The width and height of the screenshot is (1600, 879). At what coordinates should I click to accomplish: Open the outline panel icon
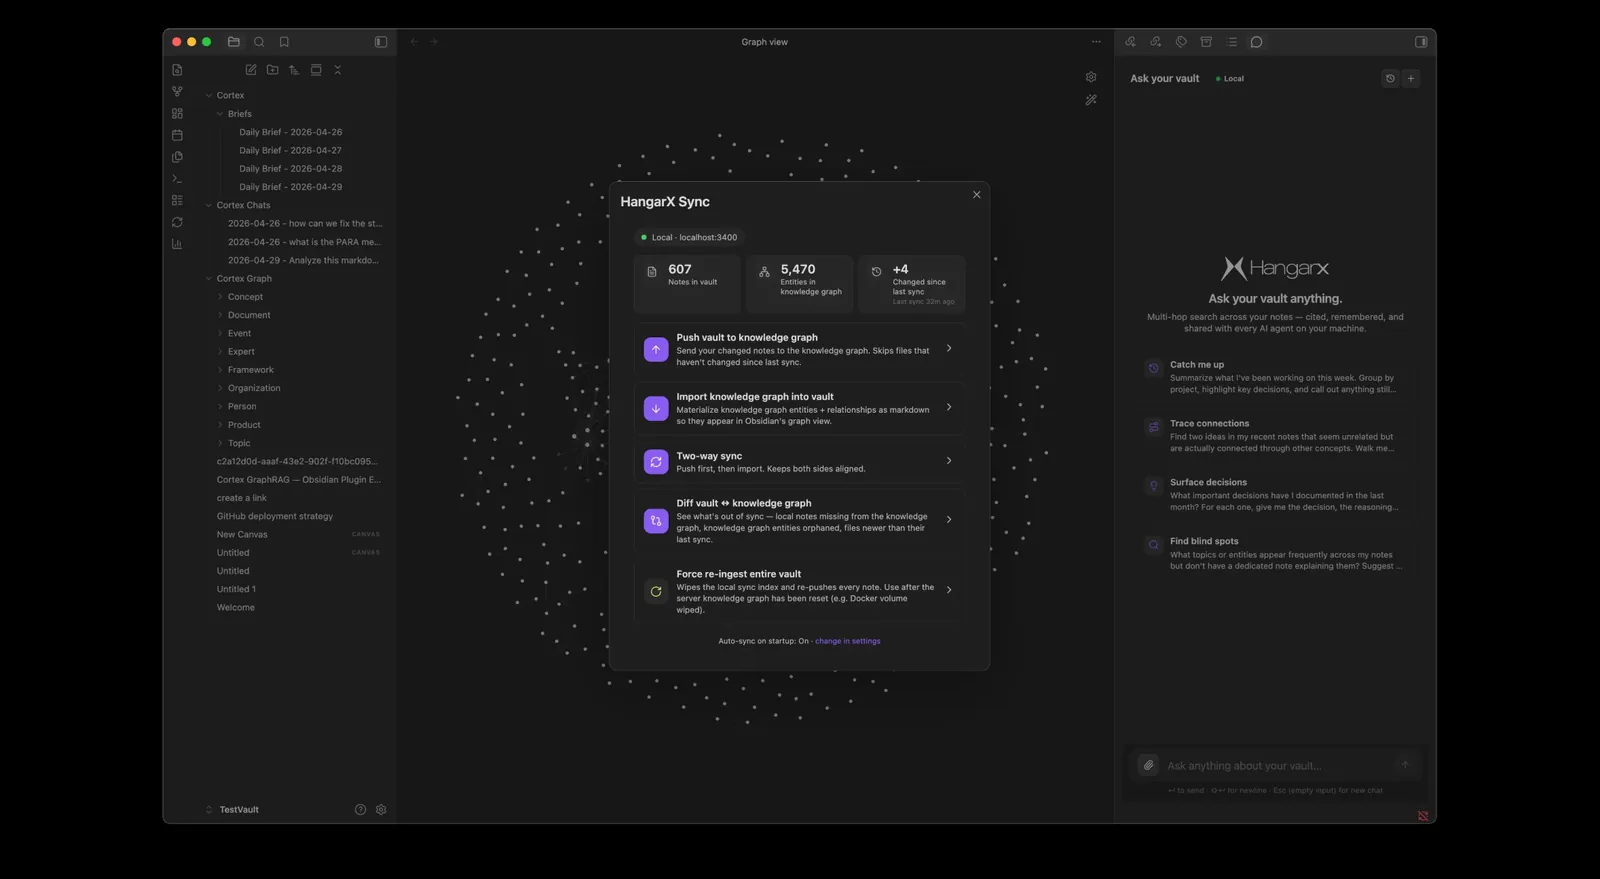click(1231, 42)
